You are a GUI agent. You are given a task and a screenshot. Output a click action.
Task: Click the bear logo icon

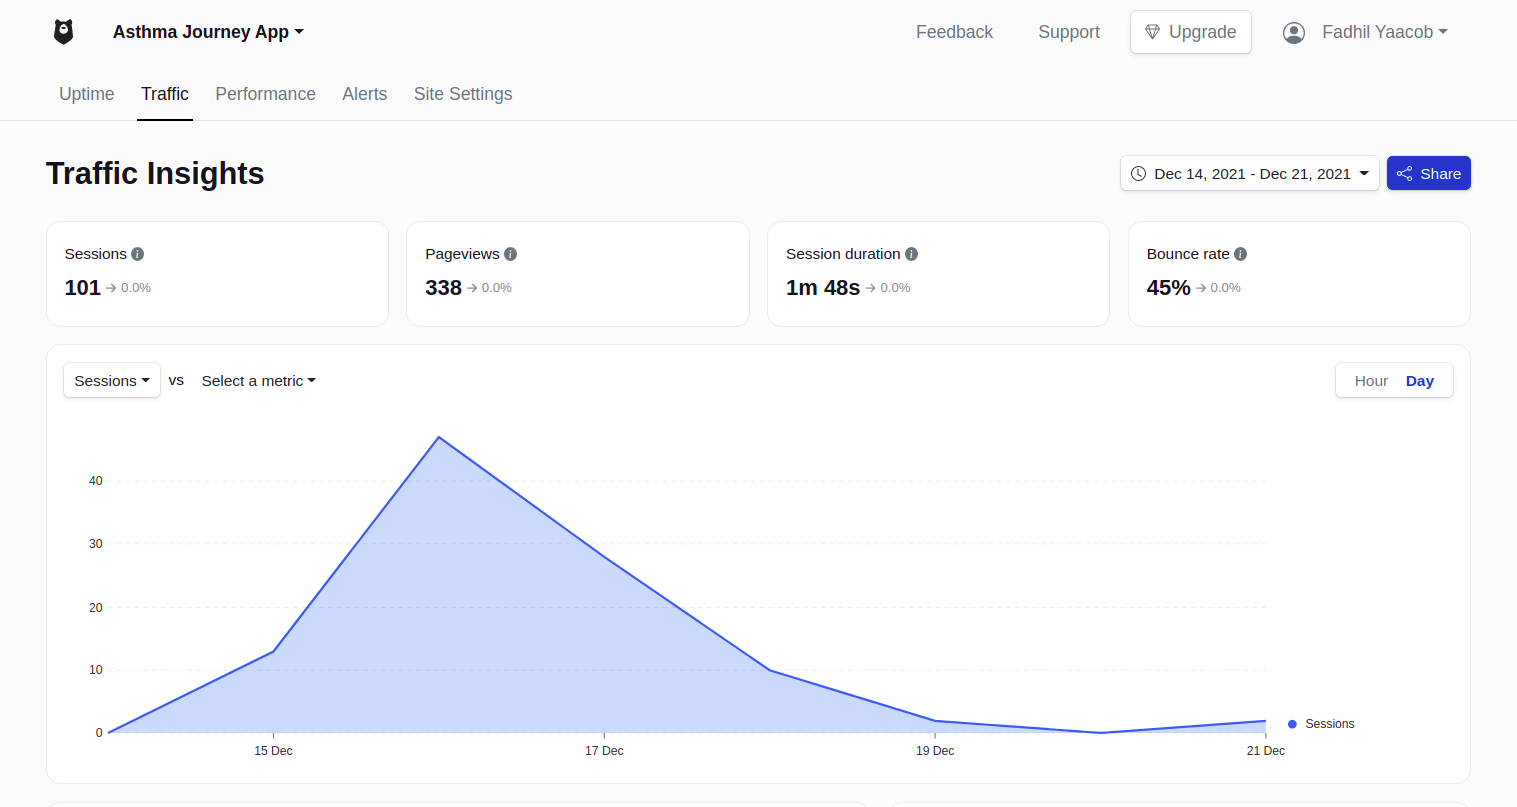(63, 32)
